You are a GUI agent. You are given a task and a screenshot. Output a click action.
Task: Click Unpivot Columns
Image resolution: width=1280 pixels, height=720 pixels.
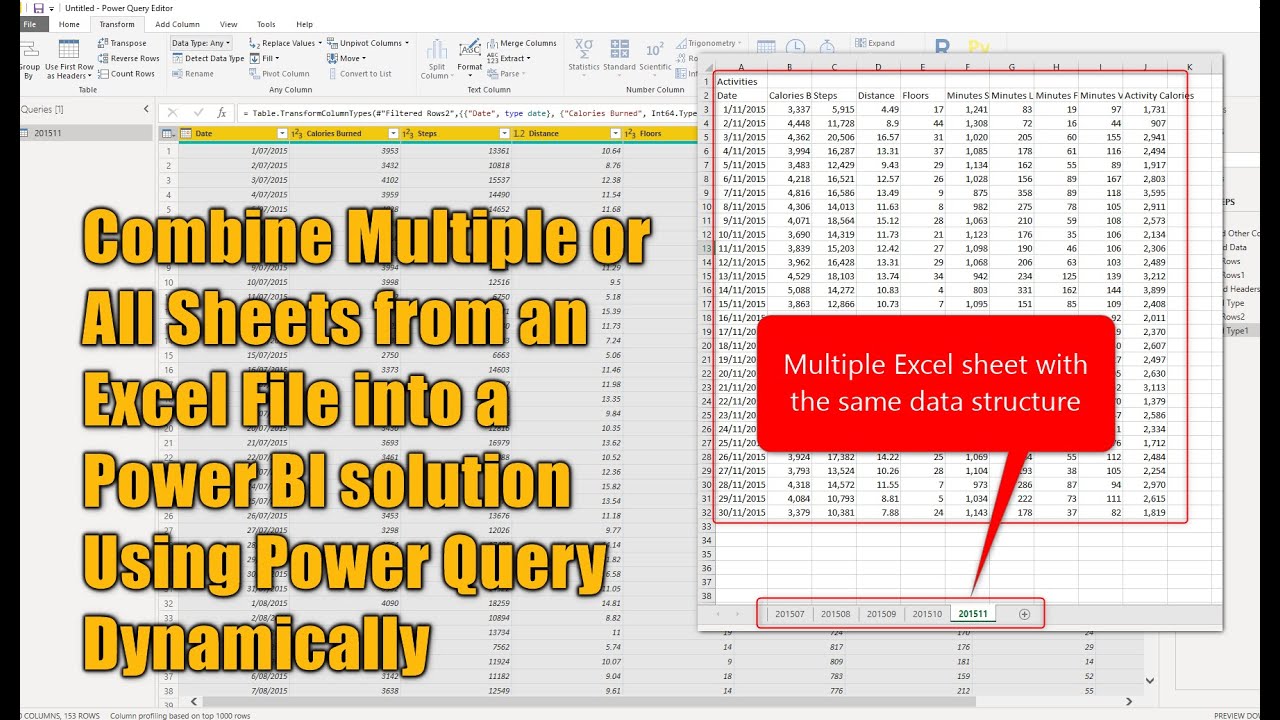pos(368,43)
